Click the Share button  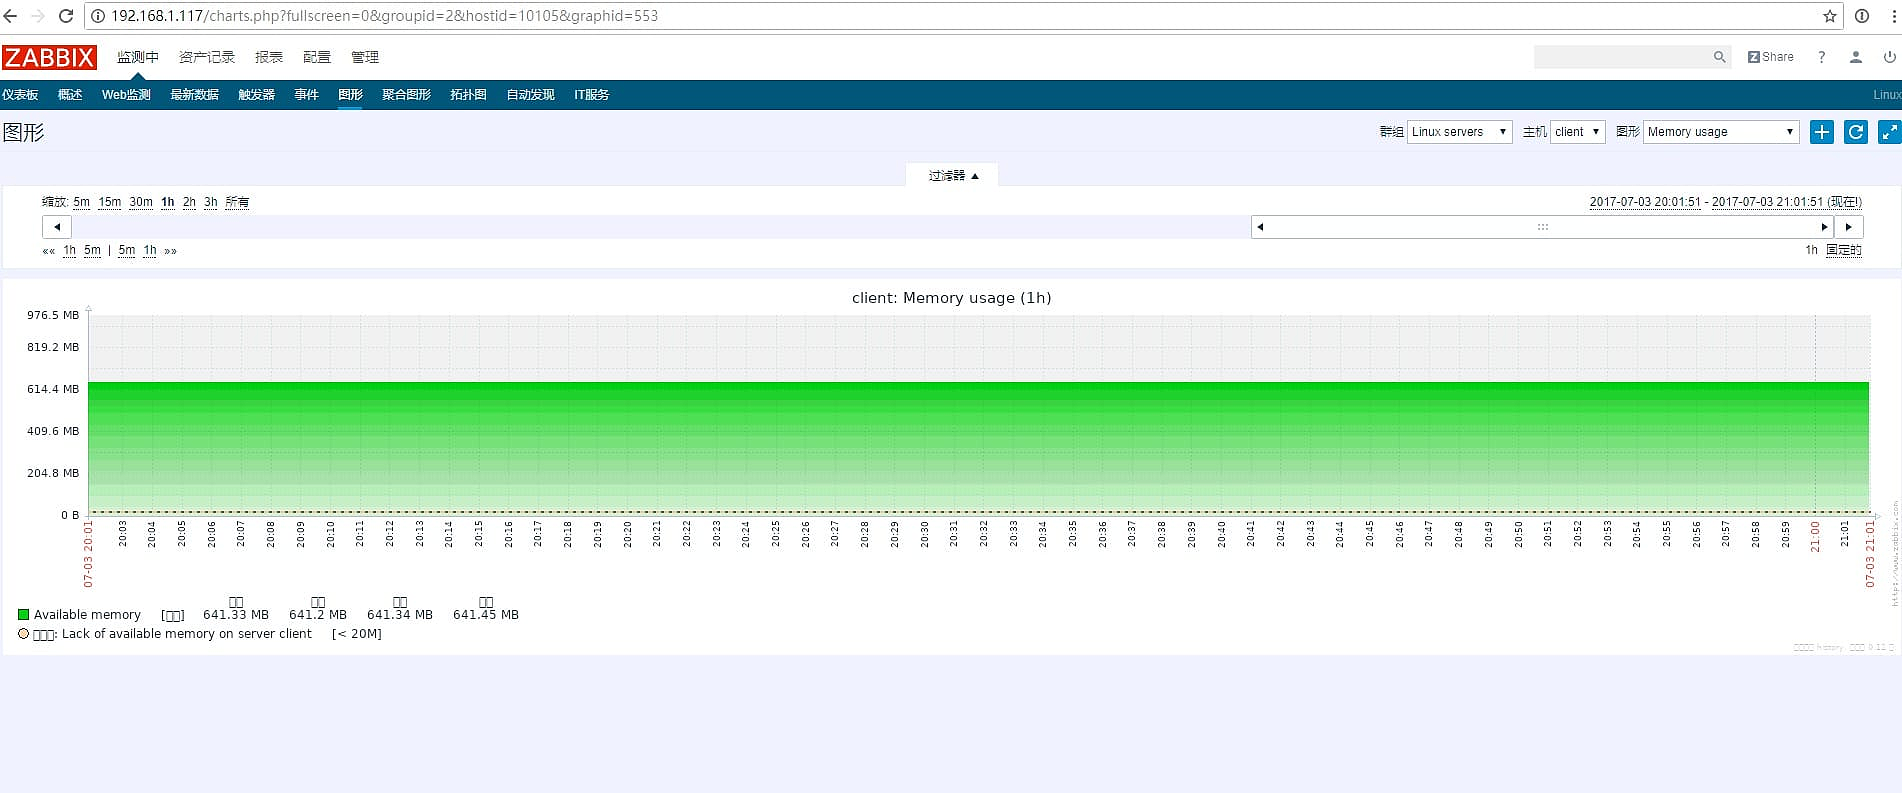(x=1770, y=57)
